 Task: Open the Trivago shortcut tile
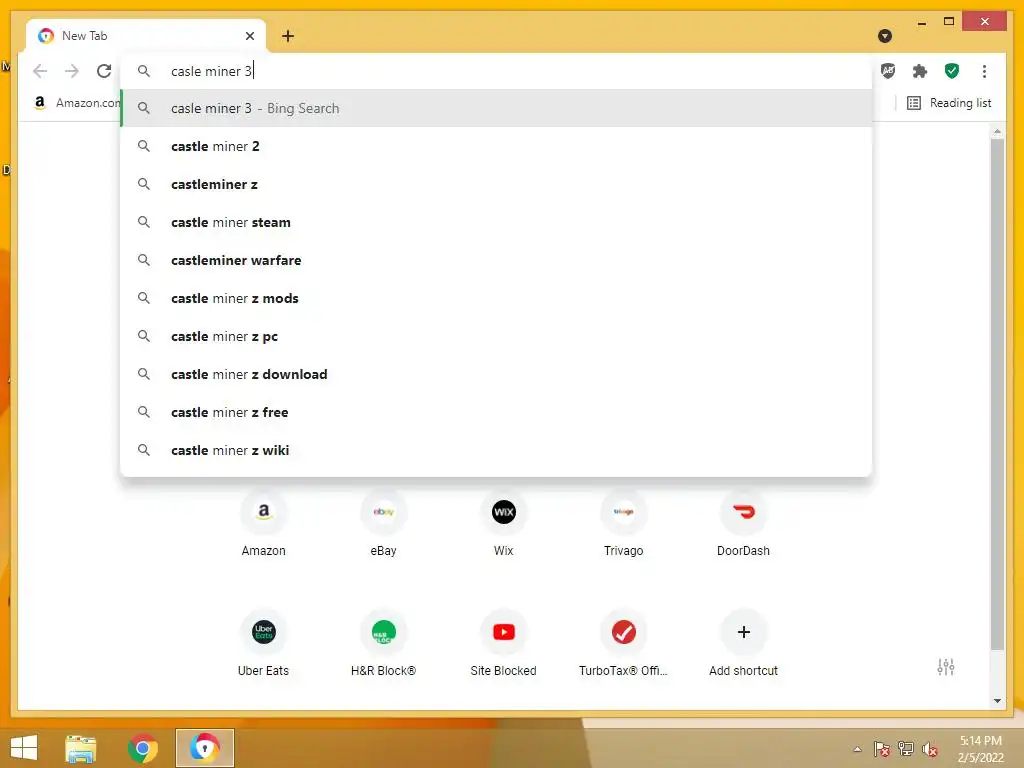[x=624, y=522]
